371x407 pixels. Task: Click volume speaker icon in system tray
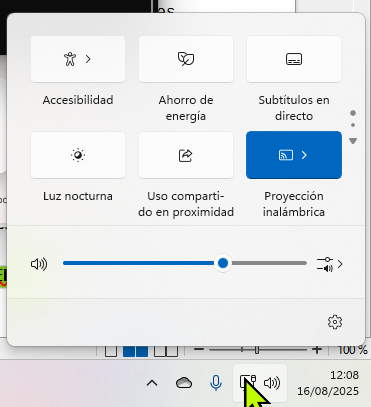(272, 383)
